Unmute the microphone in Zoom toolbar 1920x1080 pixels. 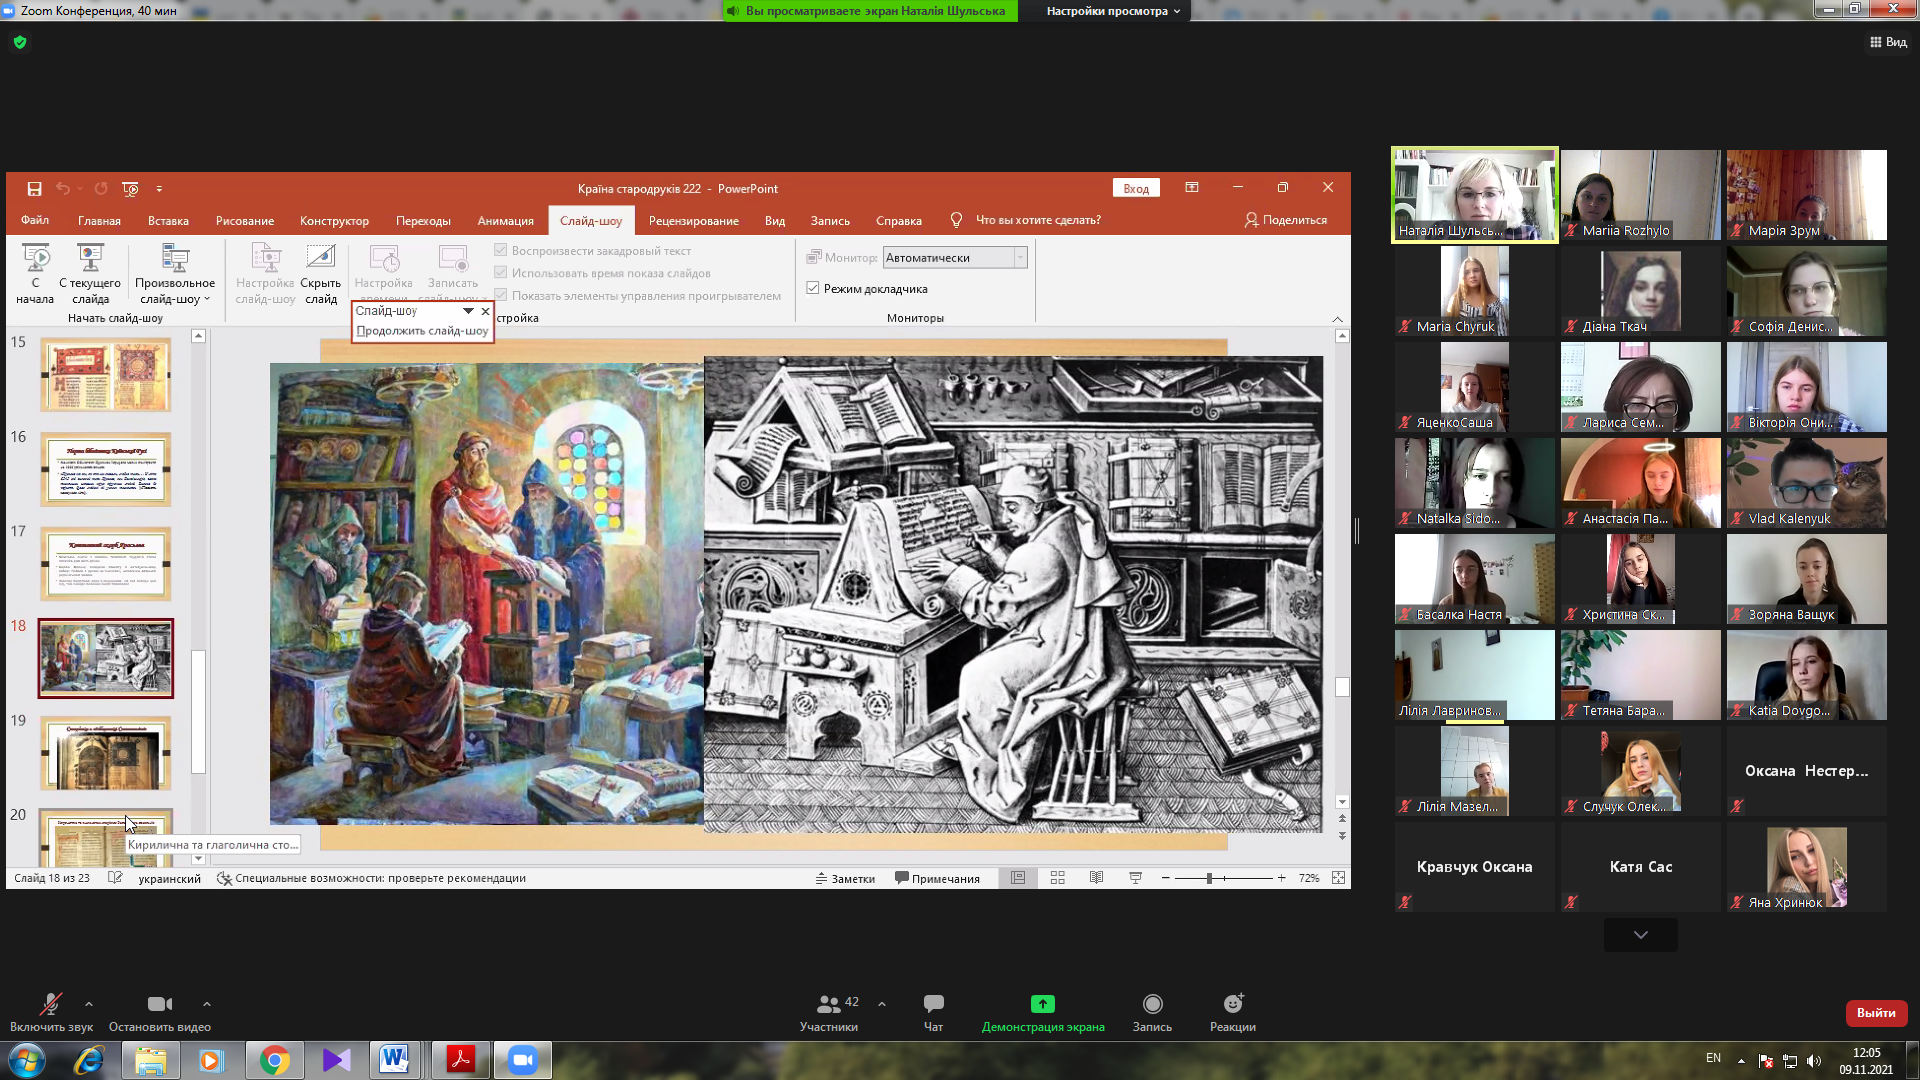coord(50,1004)
